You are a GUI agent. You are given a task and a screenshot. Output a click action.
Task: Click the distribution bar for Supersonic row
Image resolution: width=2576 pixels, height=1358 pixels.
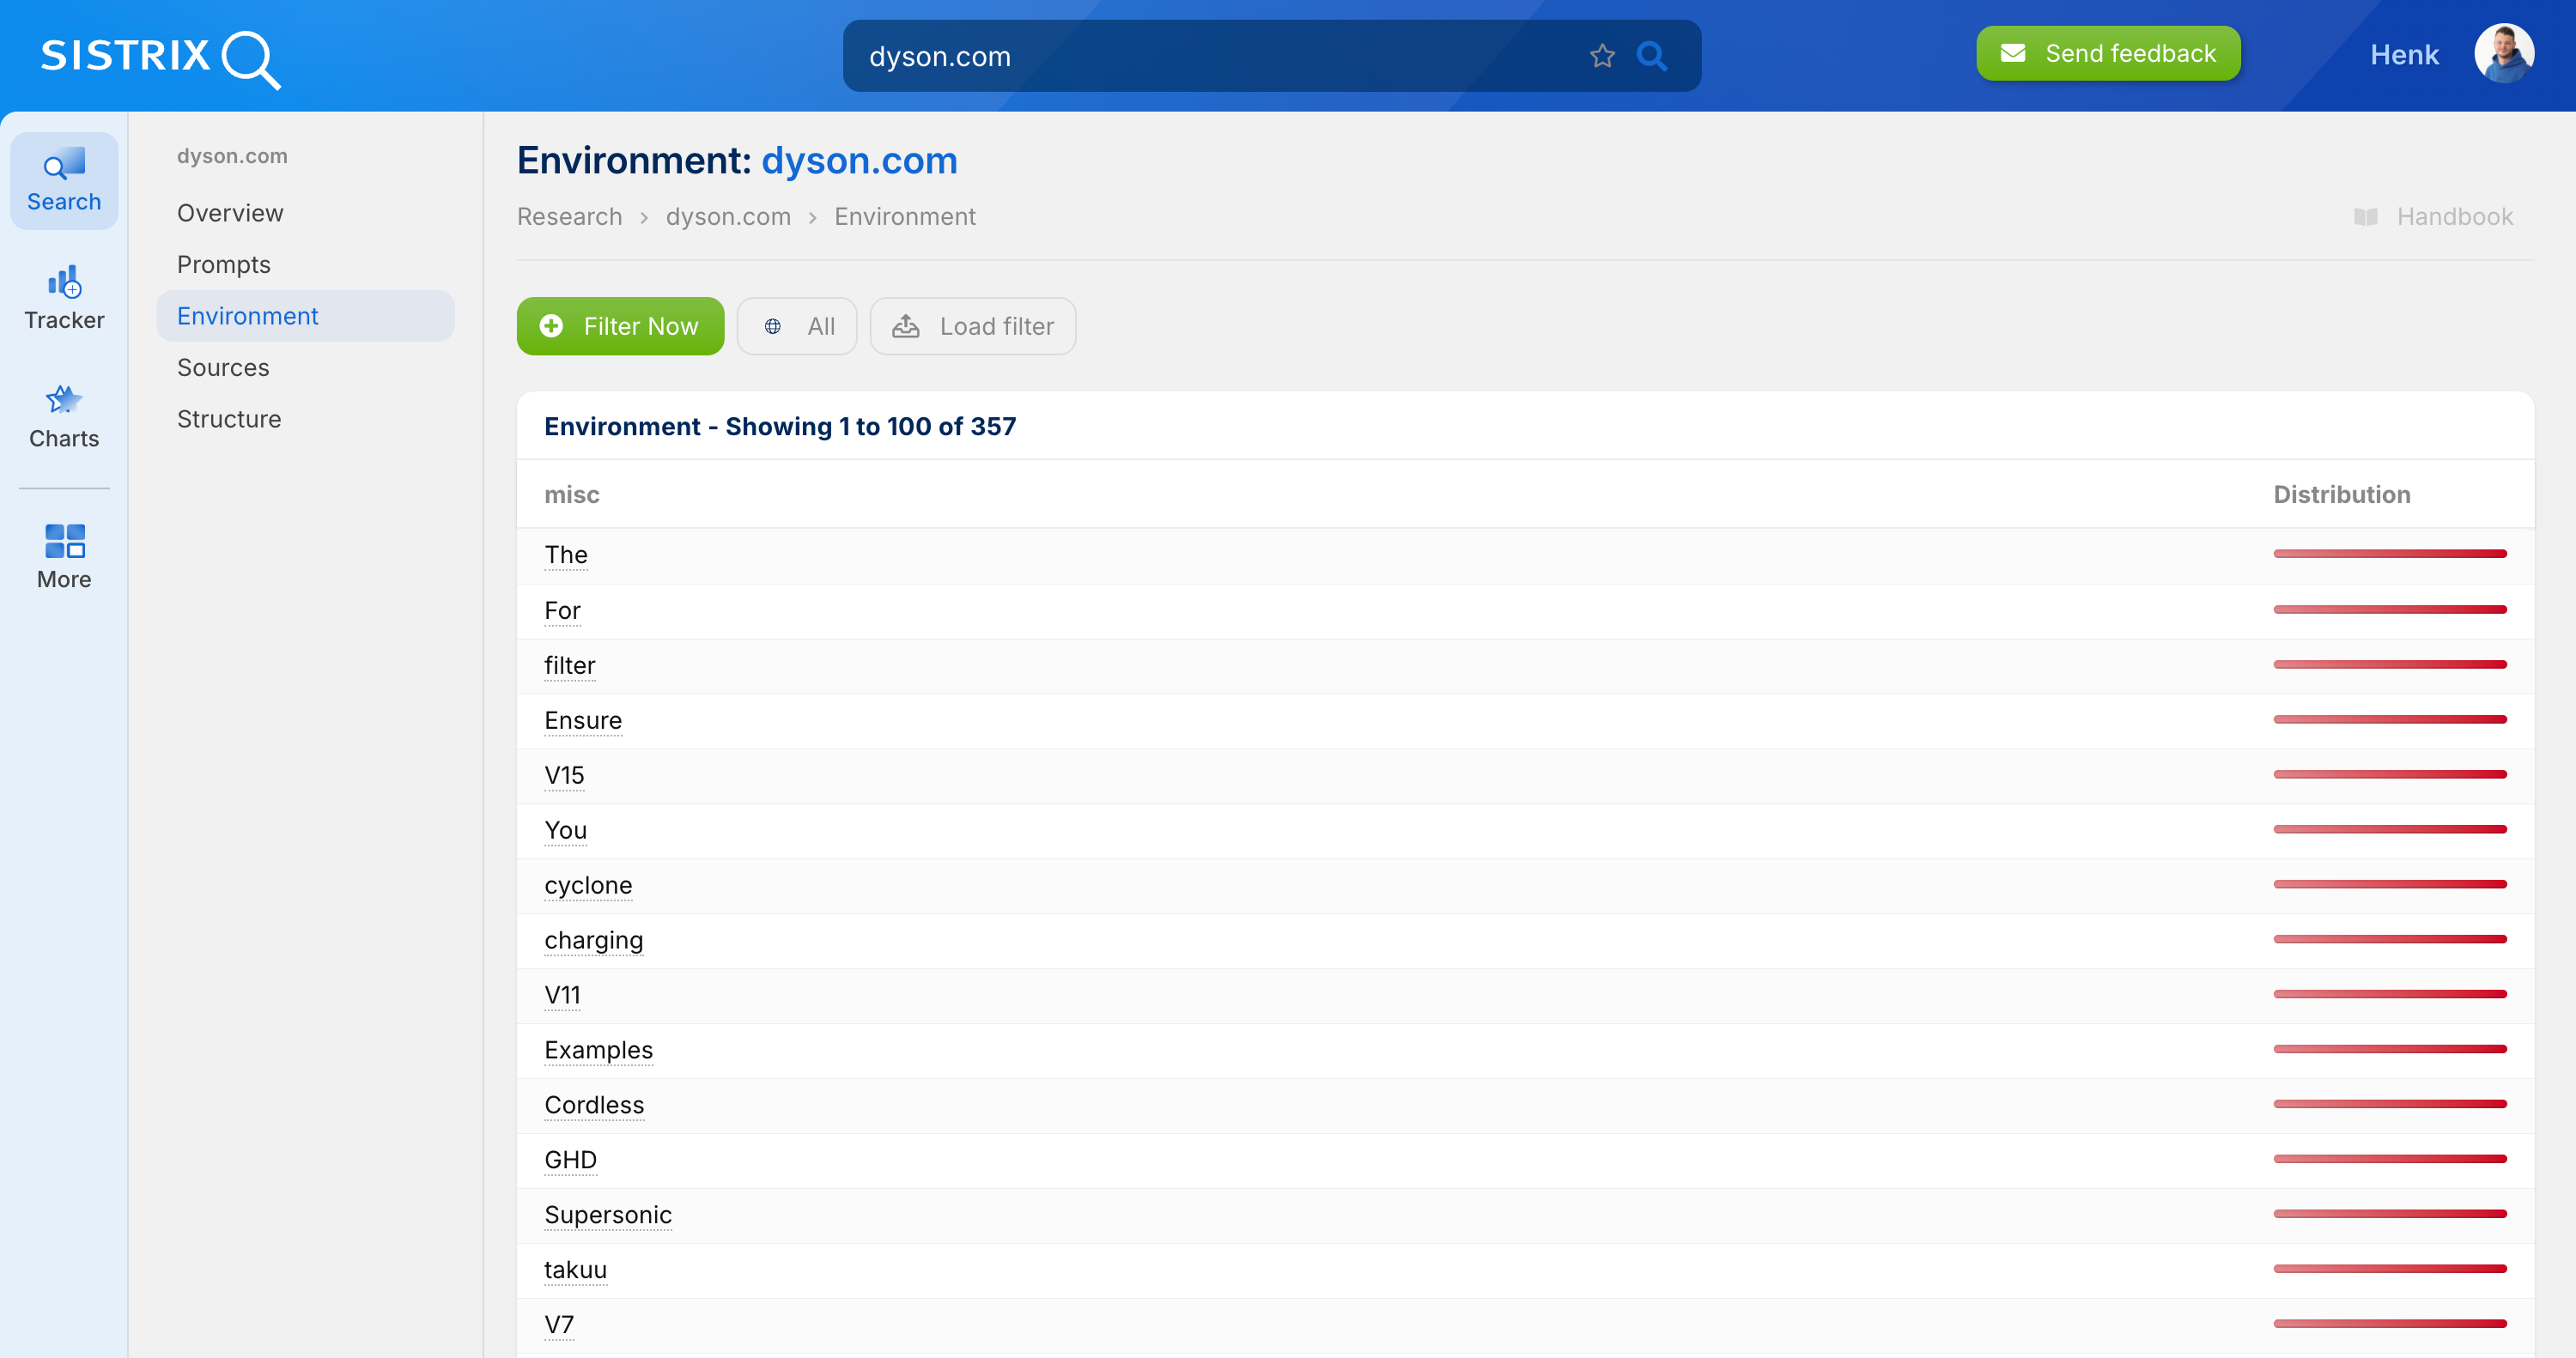[x=2389, y=1214]
